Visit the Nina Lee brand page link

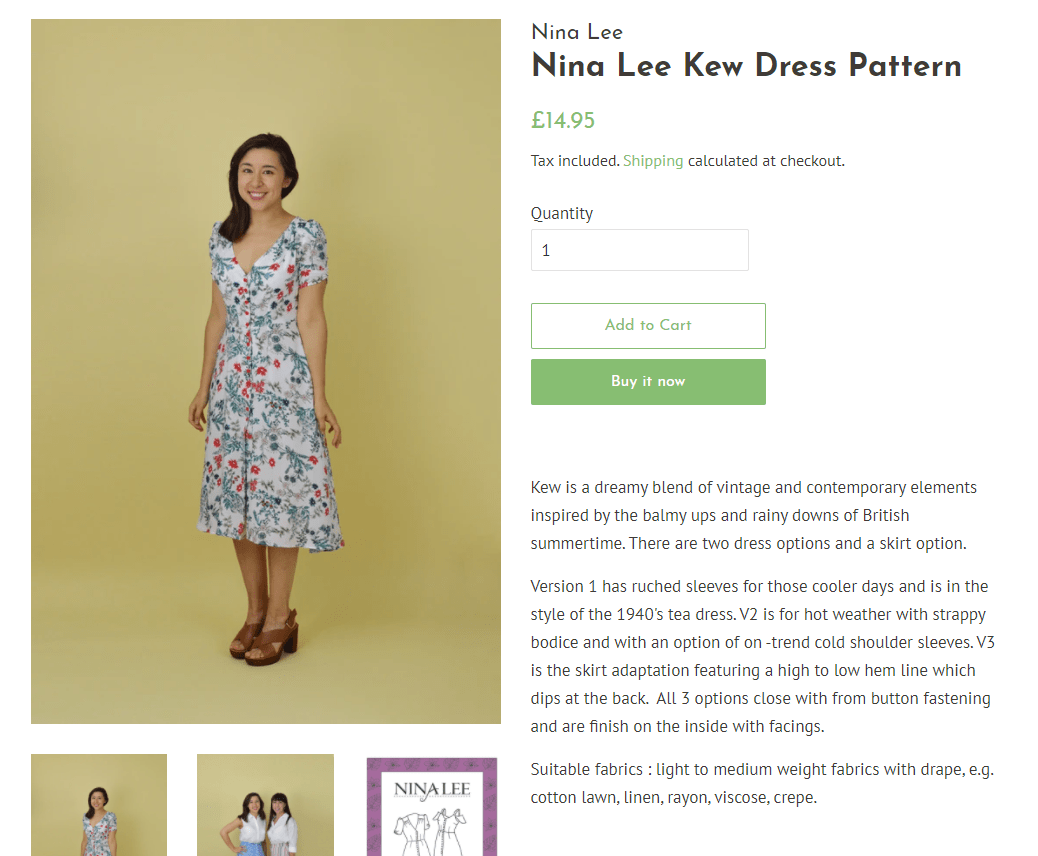tap(576, 31)
